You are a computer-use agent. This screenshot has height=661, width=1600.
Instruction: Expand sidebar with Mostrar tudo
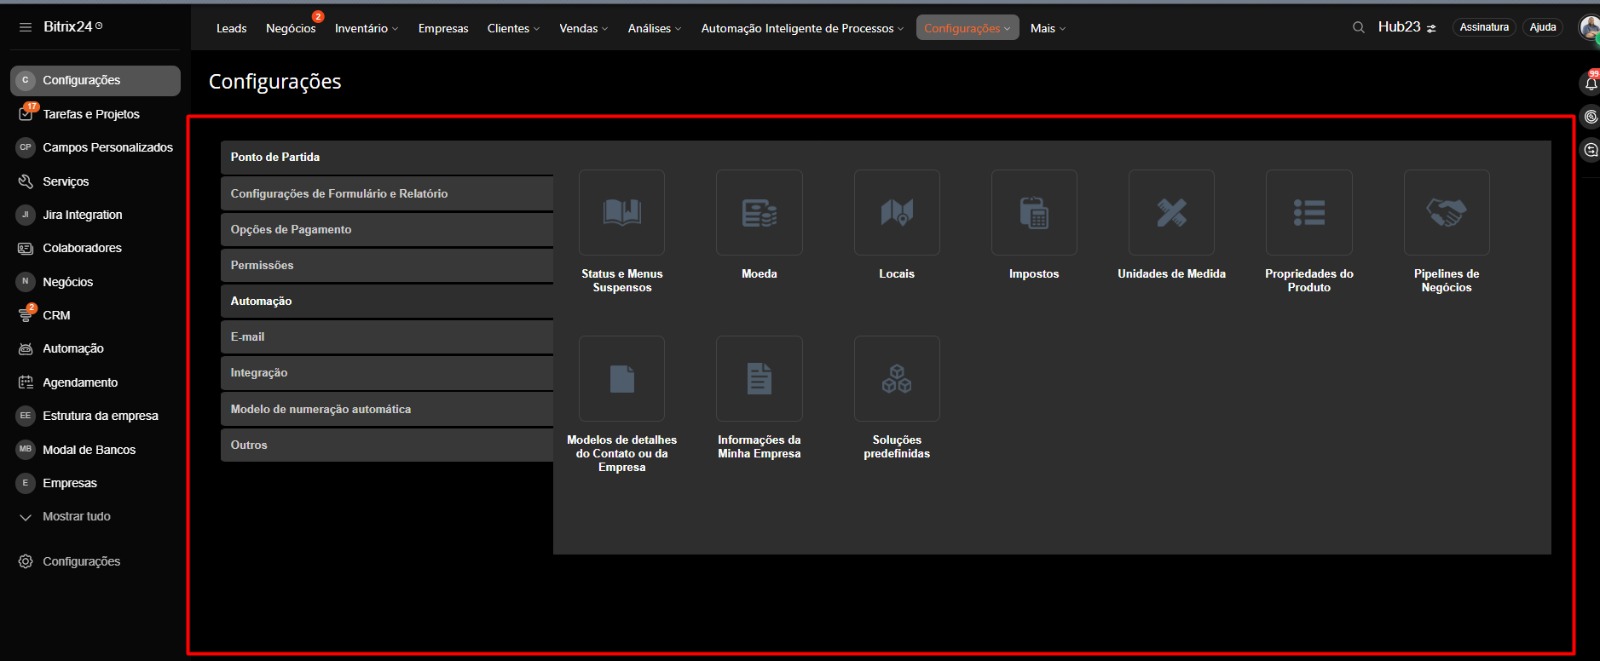click(76, 517)
